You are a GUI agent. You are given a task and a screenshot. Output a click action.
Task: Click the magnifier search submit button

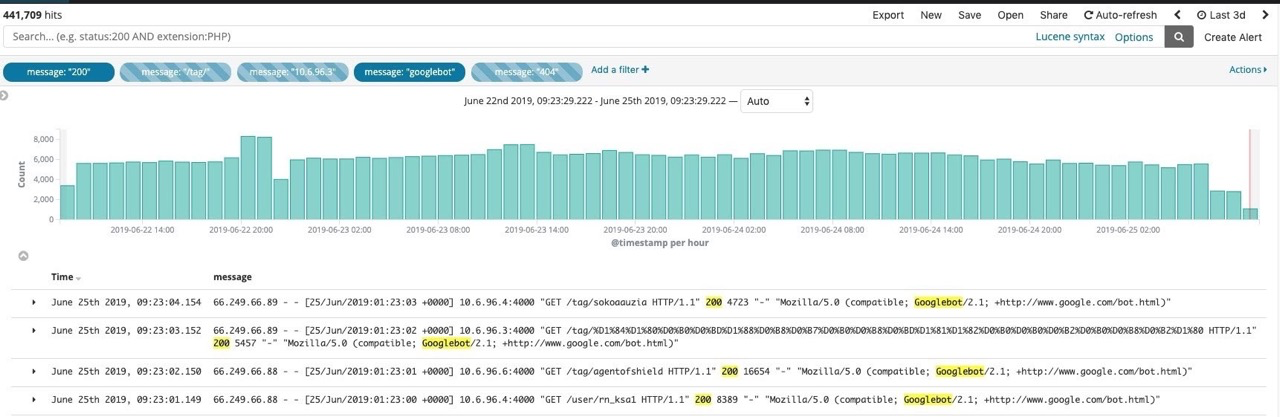1179,37
